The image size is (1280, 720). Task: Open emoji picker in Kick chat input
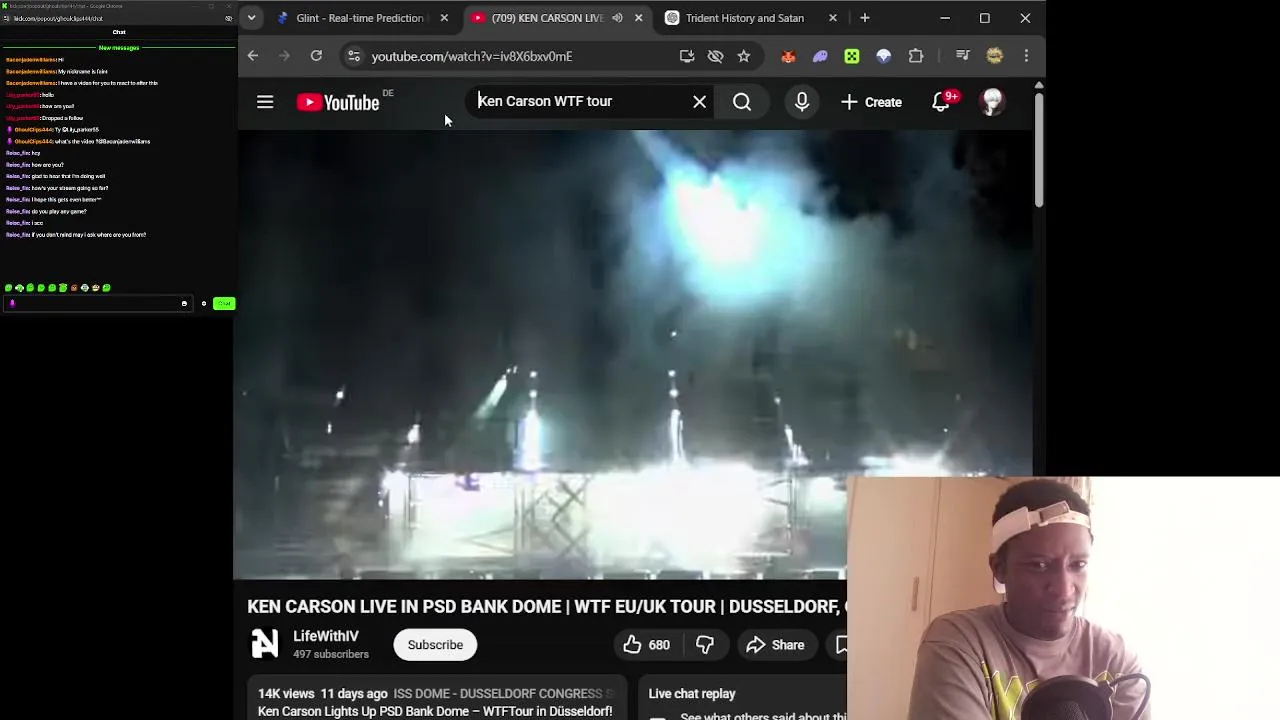[x=184, y=303]
